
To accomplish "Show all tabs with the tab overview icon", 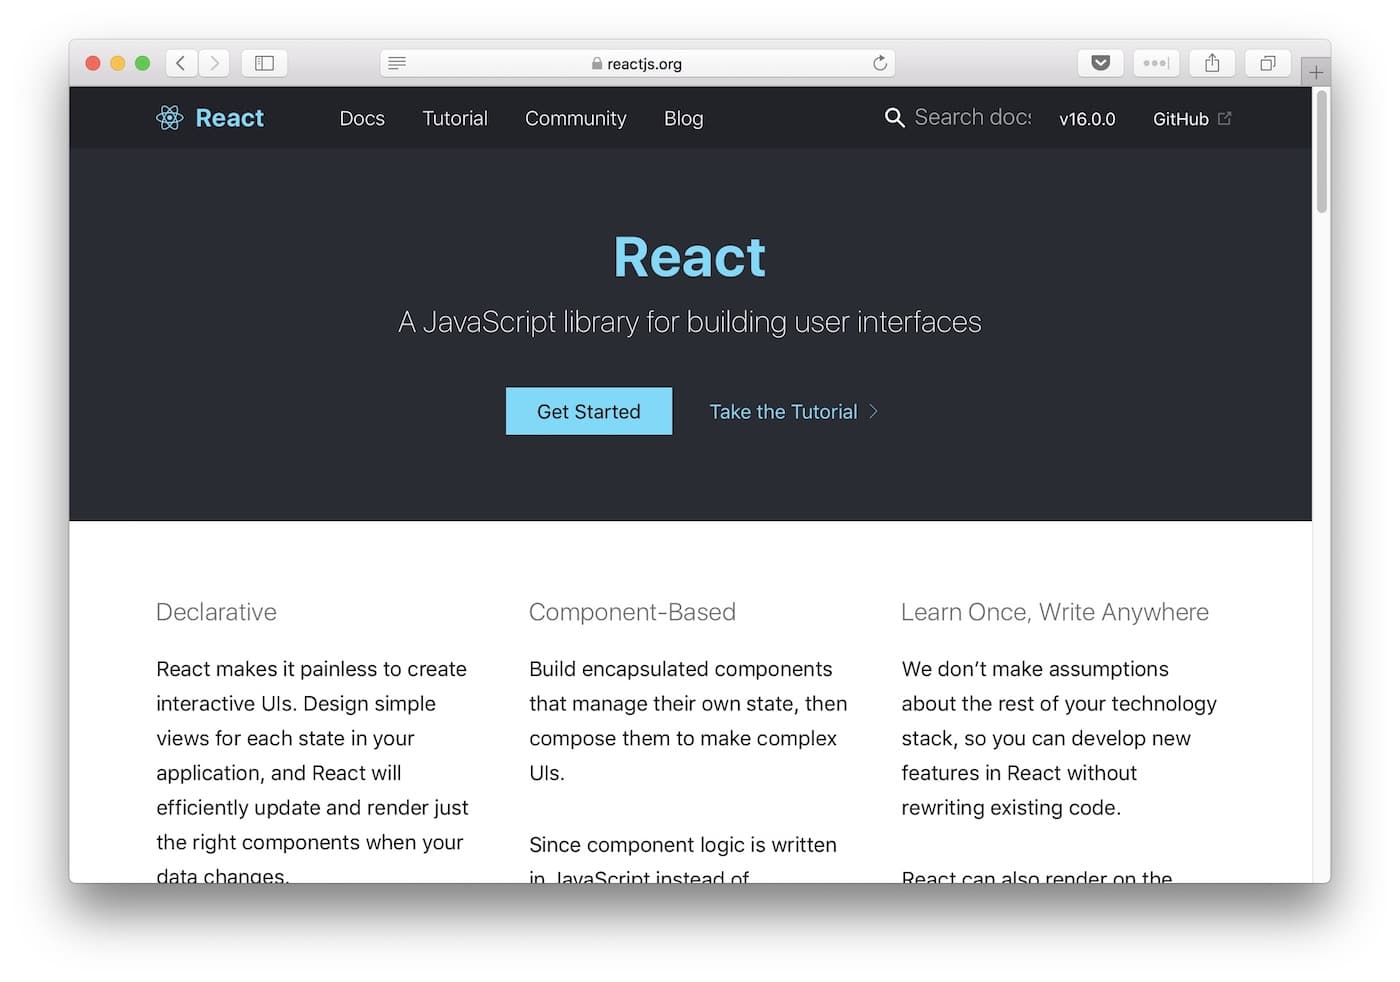I will (1267, 62).
